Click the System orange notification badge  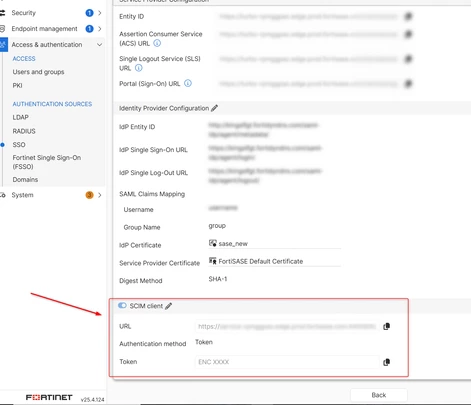89,195
